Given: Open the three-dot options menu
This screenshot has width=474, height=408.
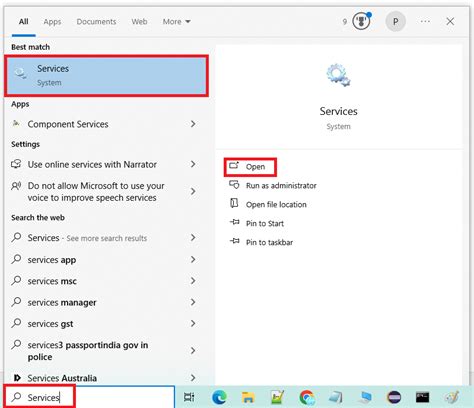Looking at the screenshot, I should 425,22.
